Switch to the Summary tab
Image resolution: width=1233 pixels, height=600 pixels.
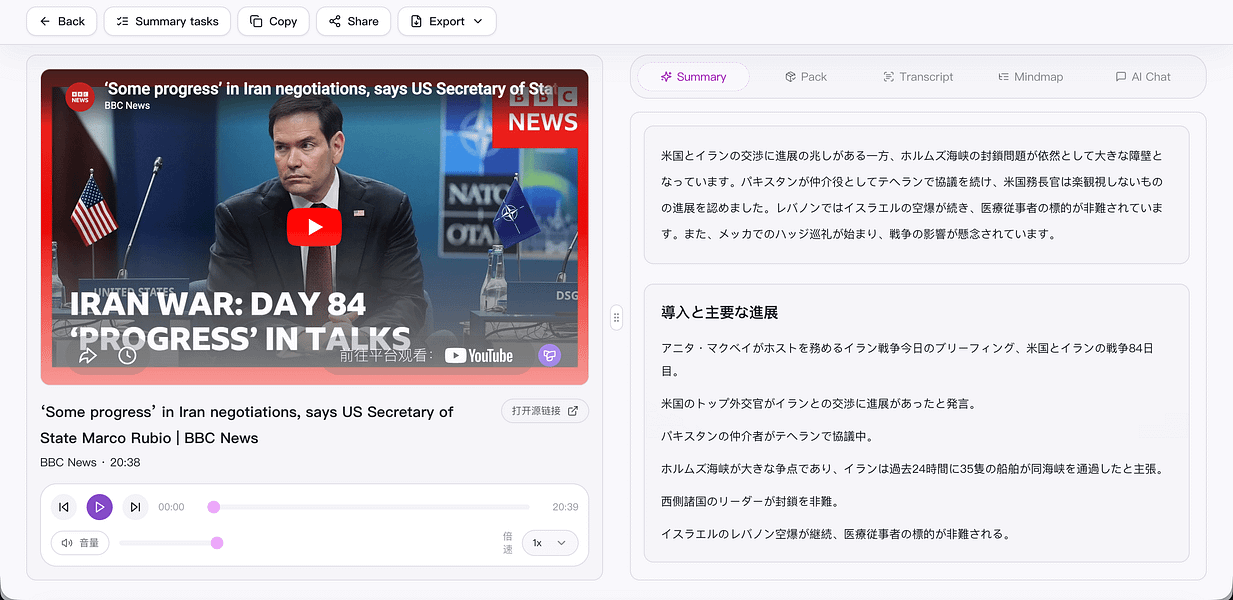[x=693, y=77]
